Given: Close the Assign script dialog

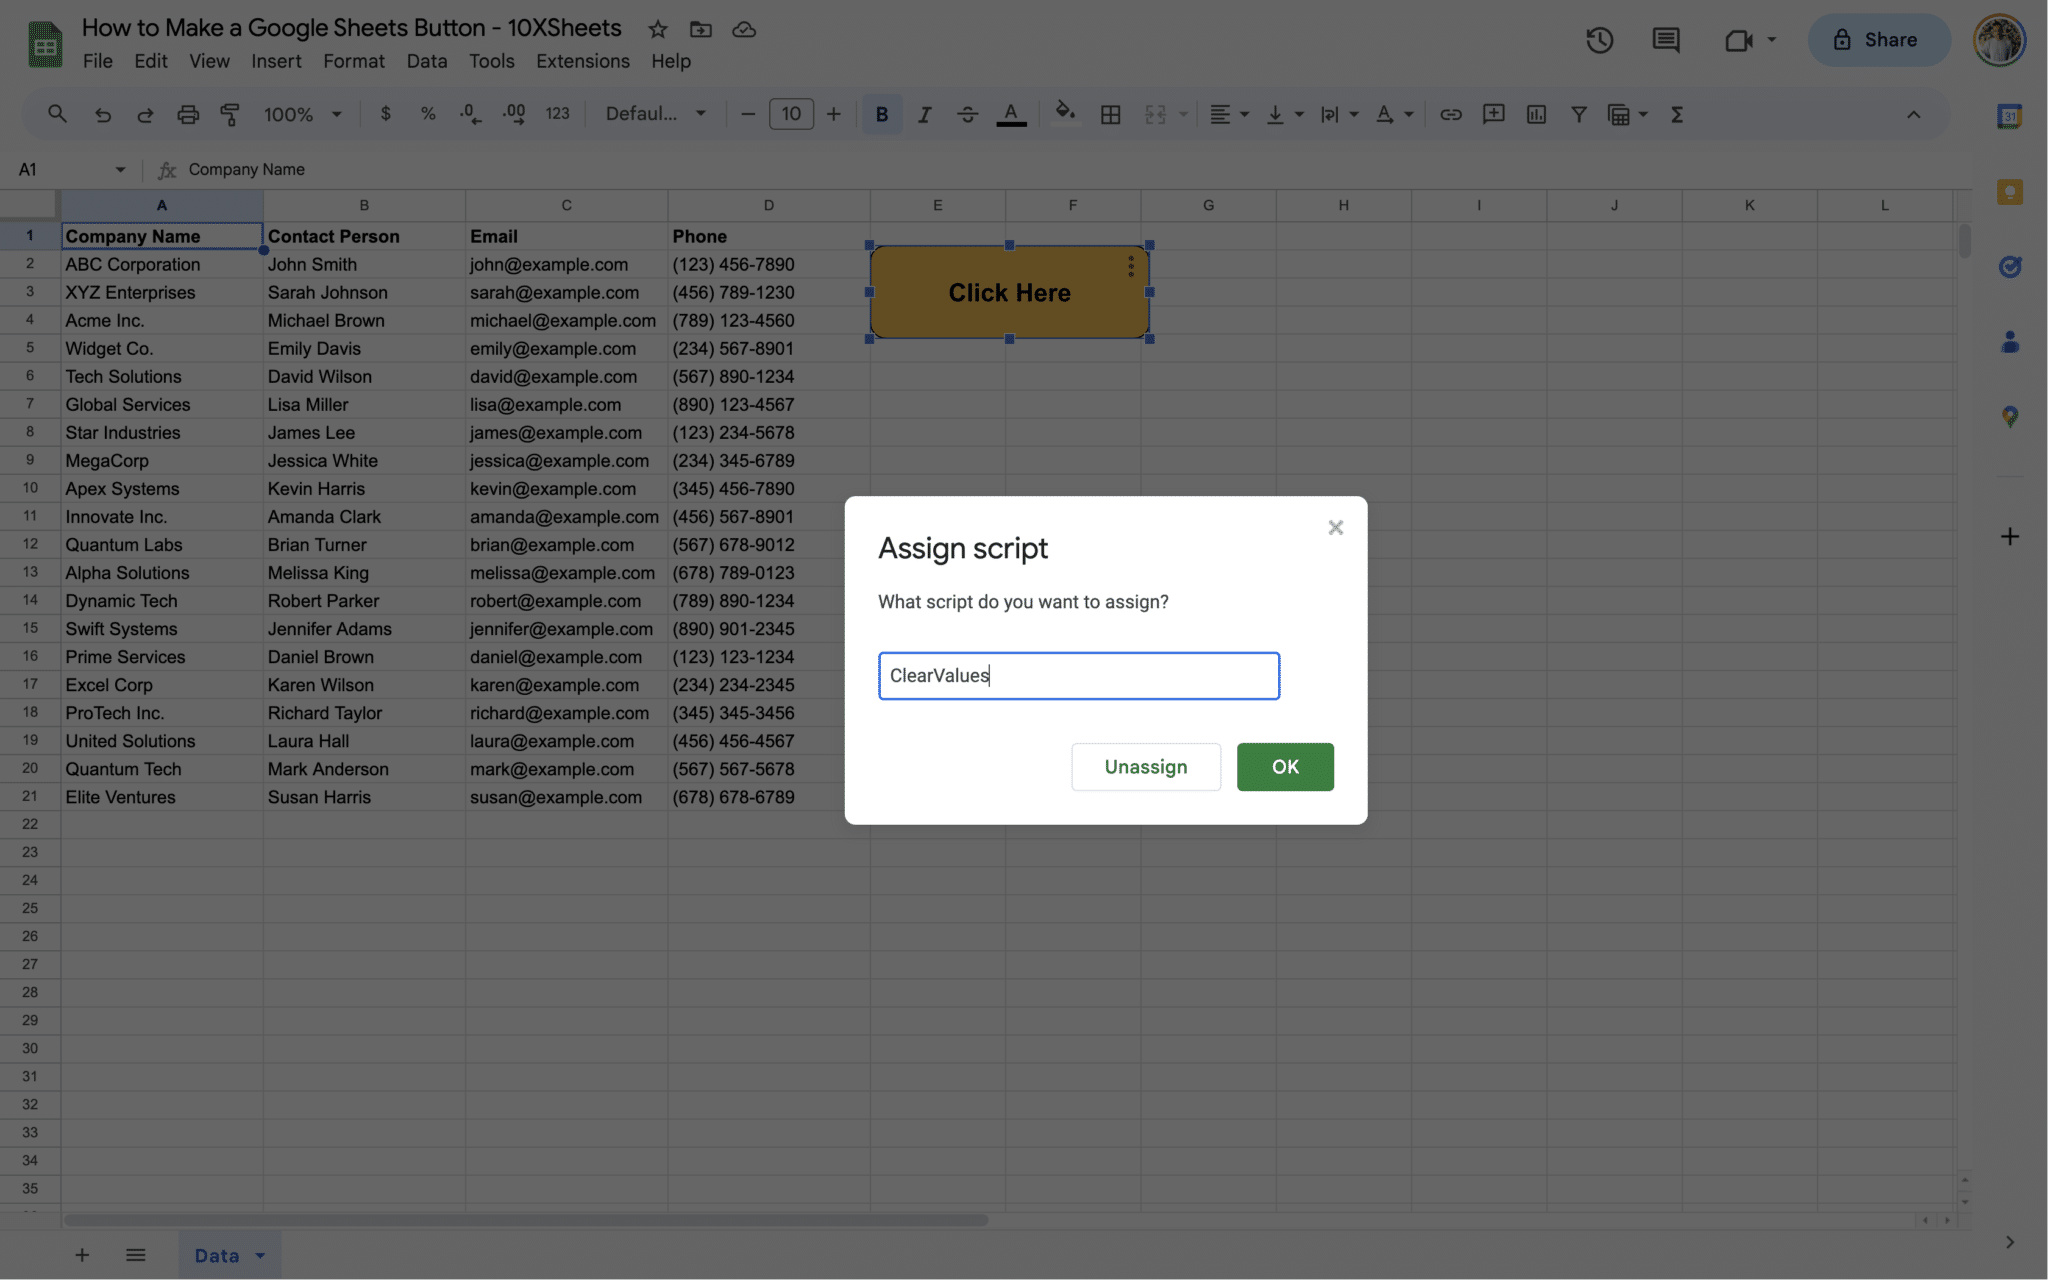Looking at the screenshot, I should [x=1335, y=528].
